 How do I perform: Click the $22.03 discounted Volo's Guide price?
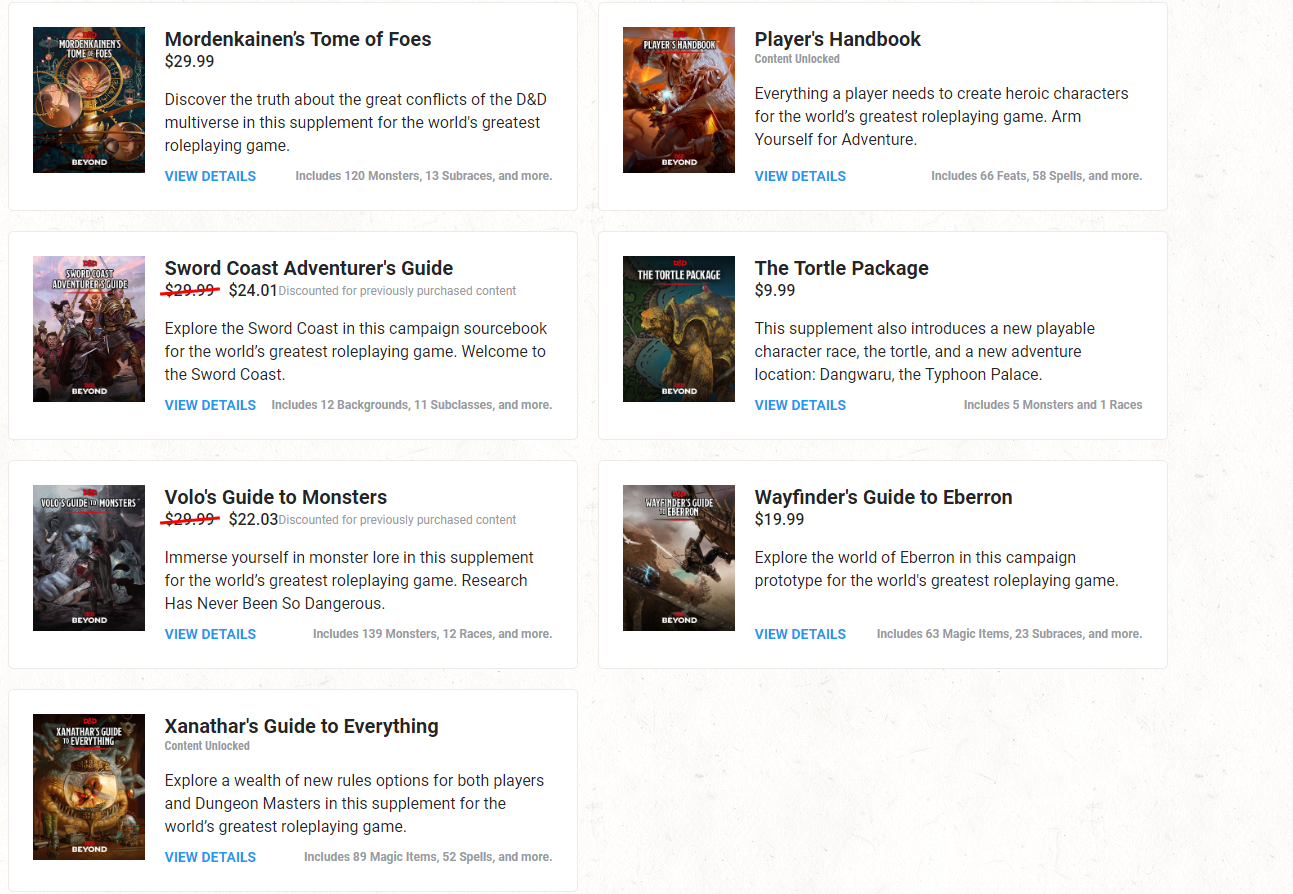[x=253, y=520]
